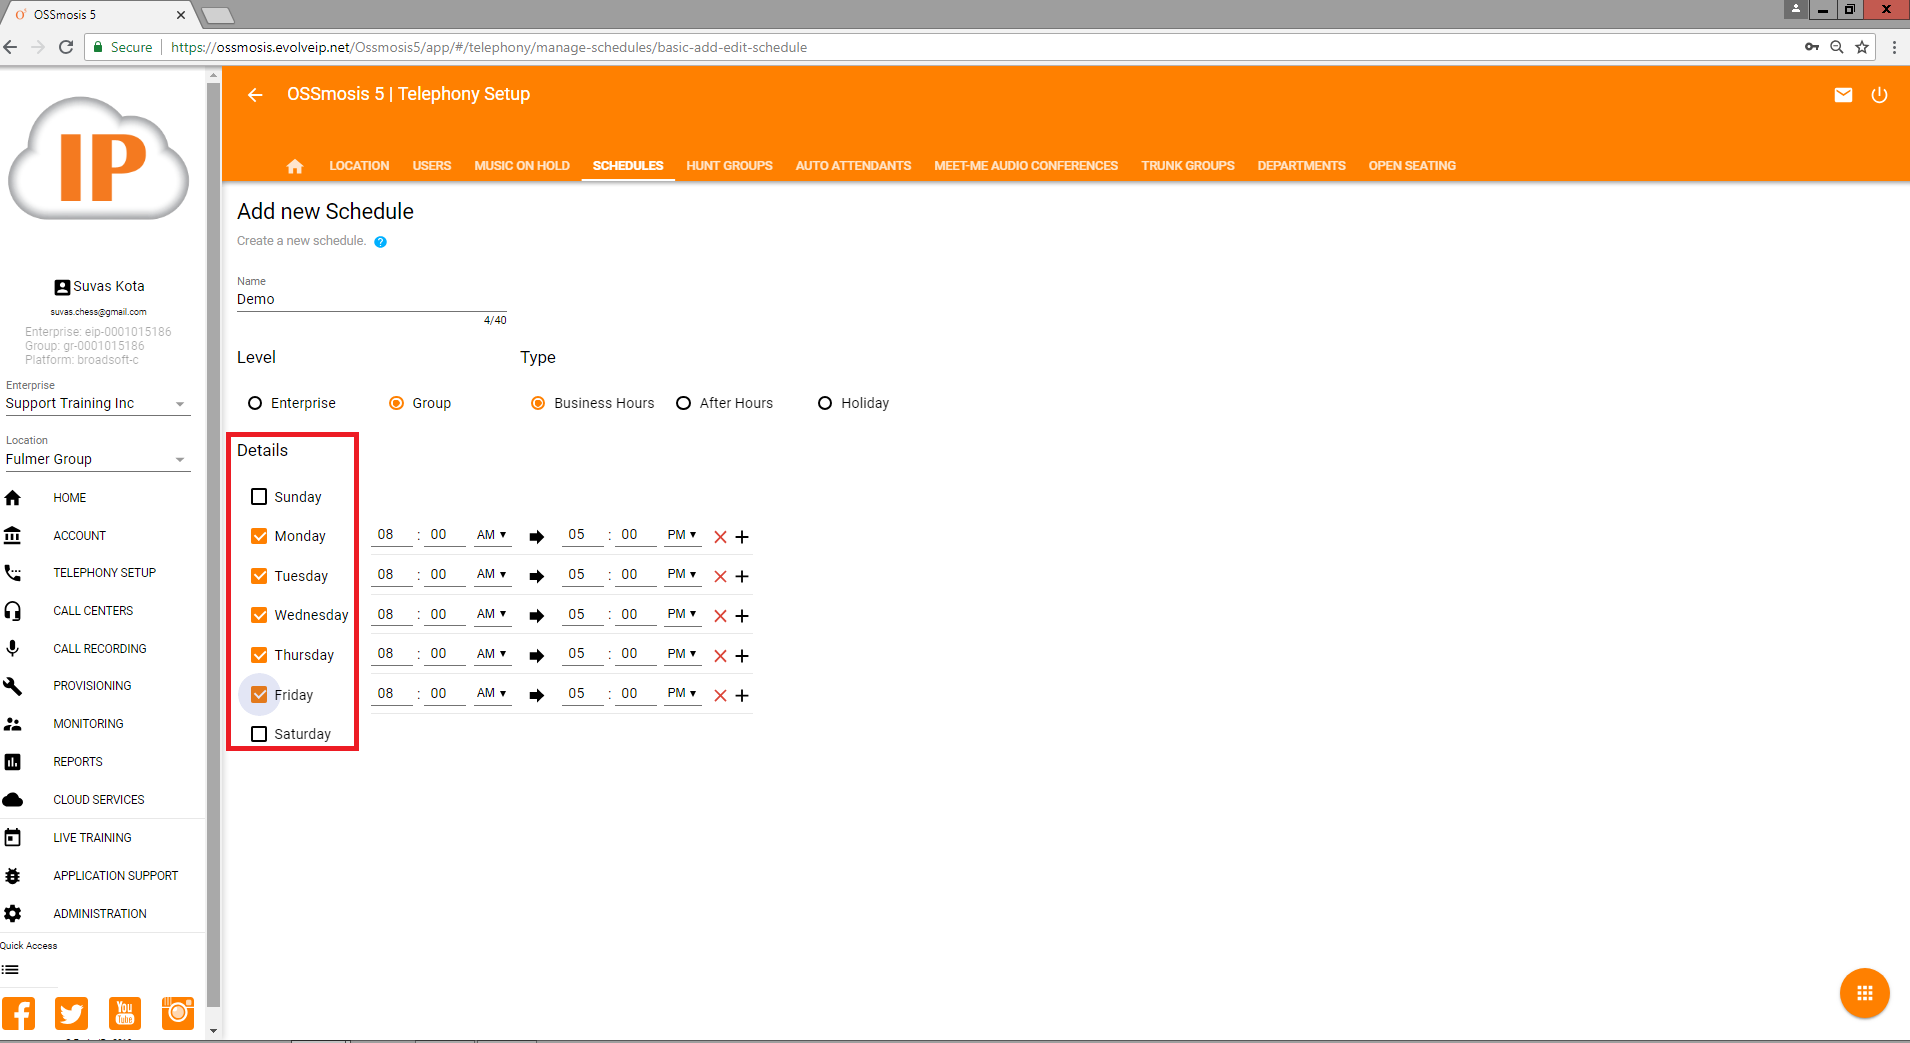Uncheck the Friday checkbox

[259, 694]
